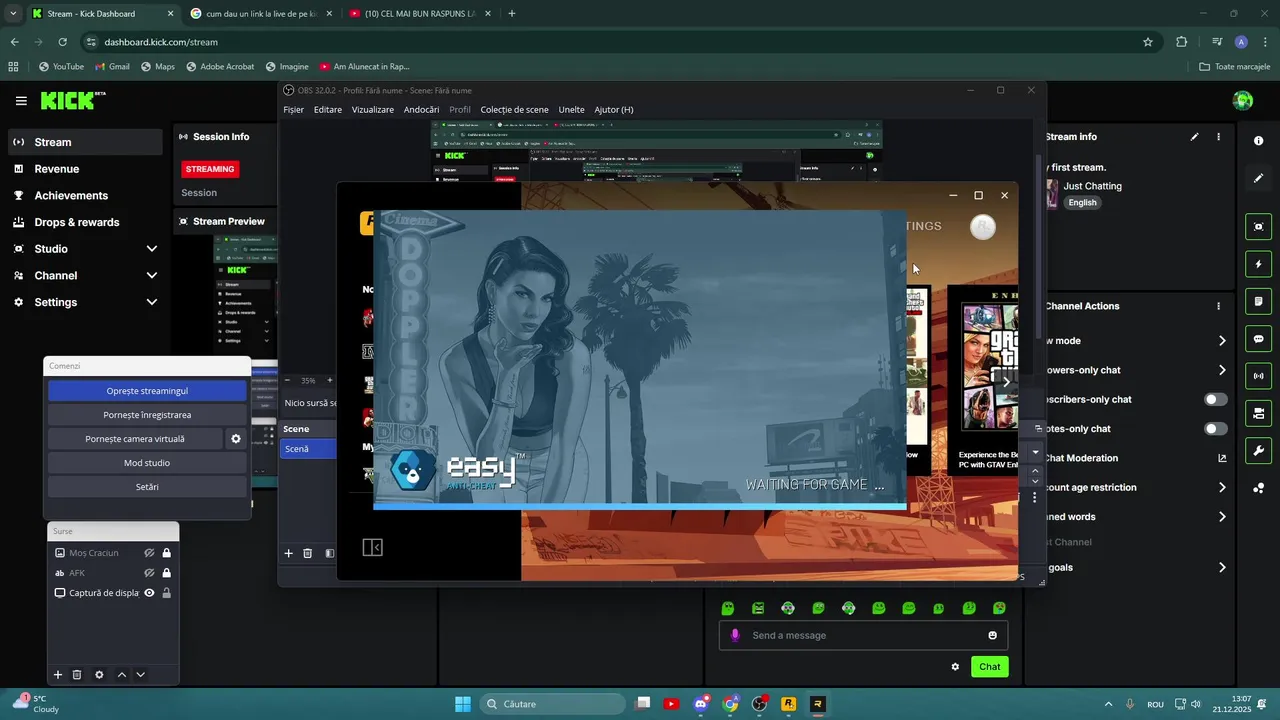Open banned words chevron
Viewport: 1280px width, 720px height.
[1222, 517]
